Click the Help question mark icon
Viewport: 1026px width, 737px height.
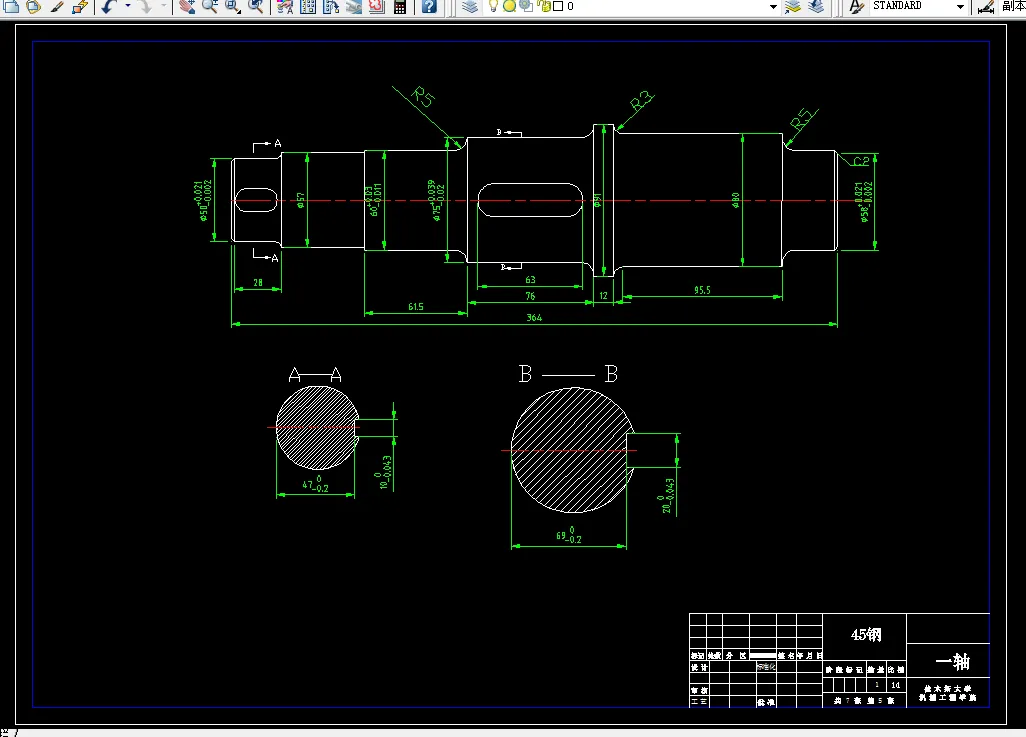click(429, 7)
